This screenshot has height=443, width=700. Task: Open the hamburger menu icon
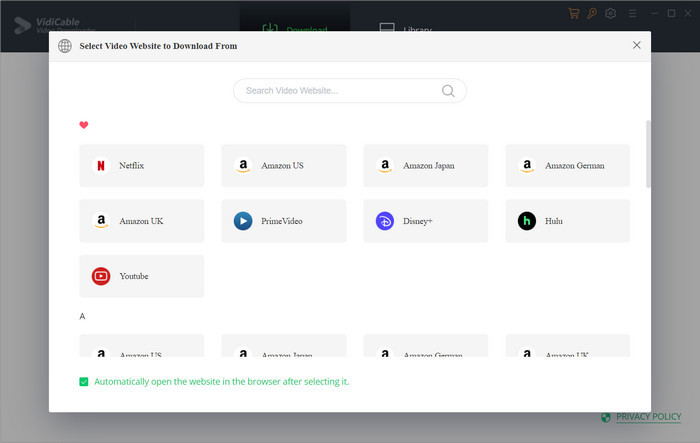click(633, 14)
